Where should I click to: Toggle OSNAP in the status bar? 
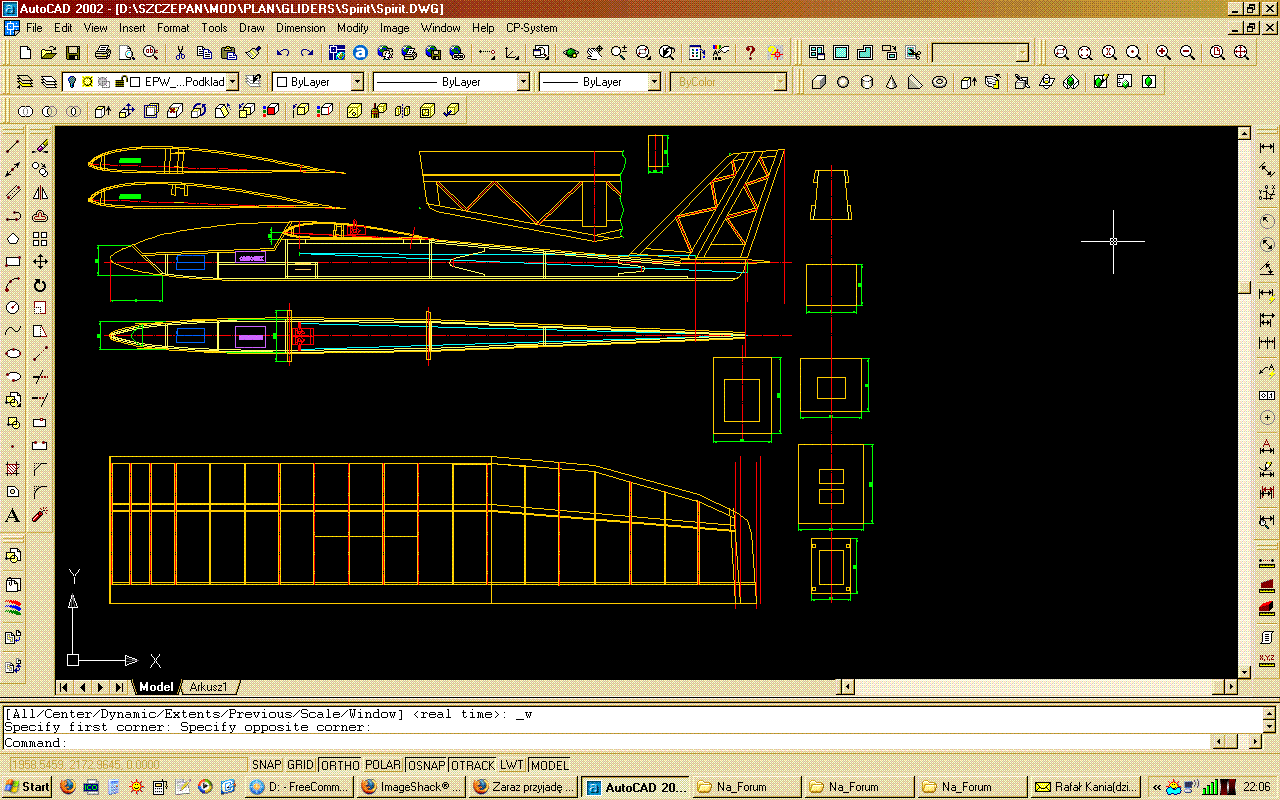(427, 765)
